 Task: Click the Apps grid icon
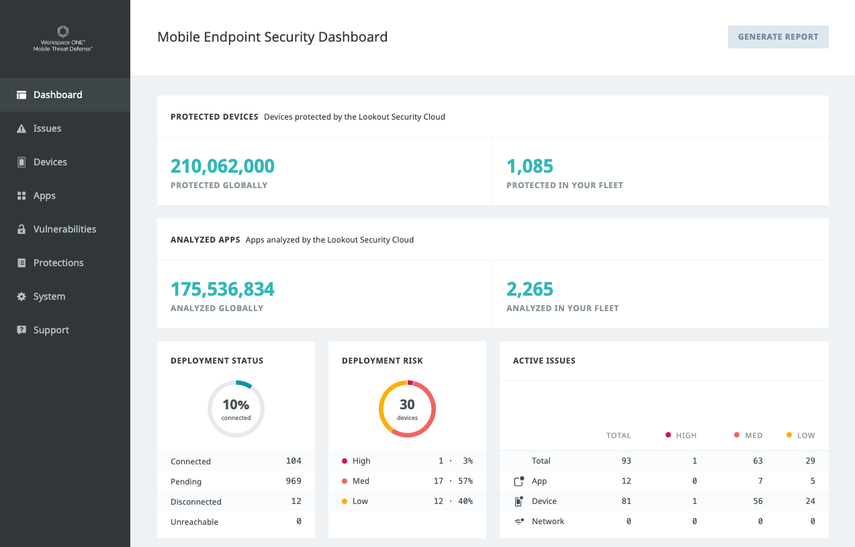click(x=21, y=196)
